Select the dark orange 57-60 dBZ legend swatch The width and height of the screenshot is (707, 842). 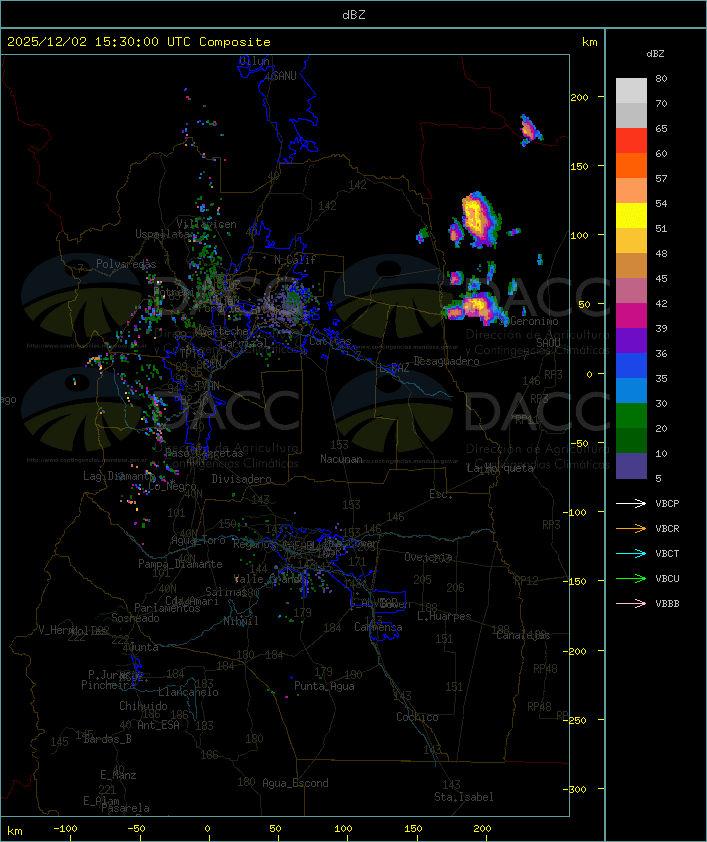point(631,165)
